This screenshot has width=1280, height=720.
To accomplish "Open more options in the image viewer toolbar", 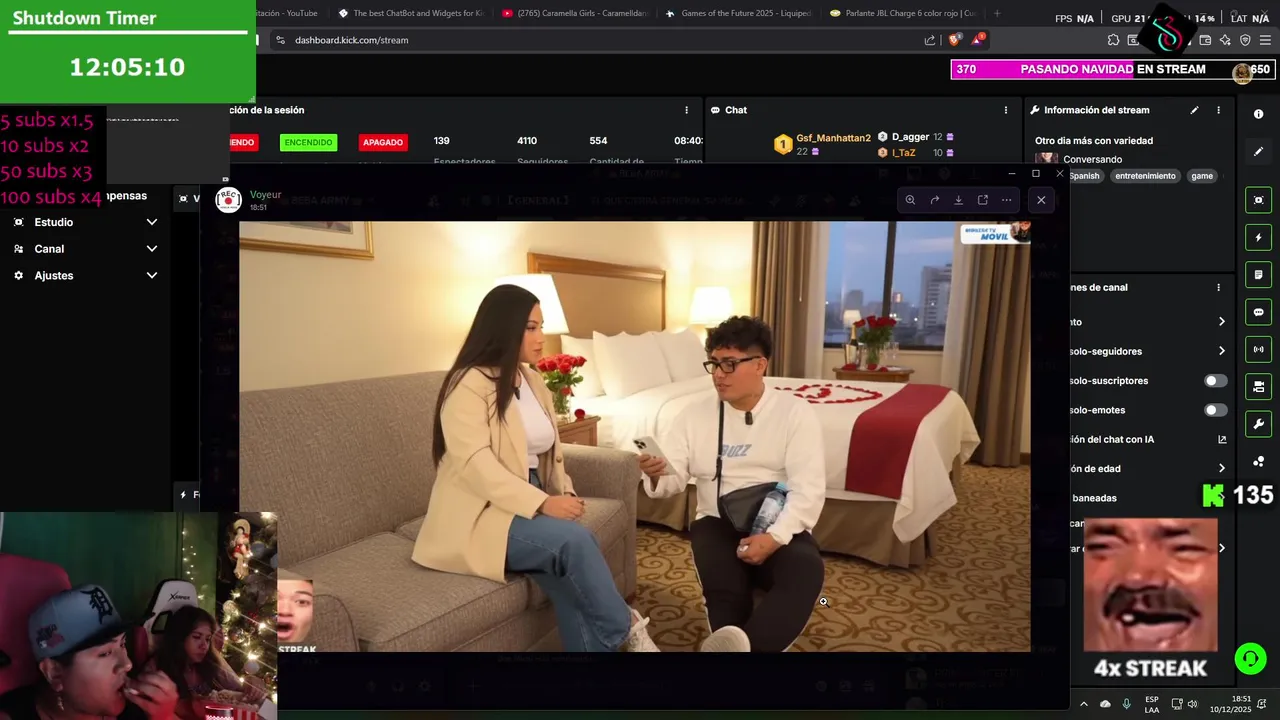I will (x=1006, y=200).
